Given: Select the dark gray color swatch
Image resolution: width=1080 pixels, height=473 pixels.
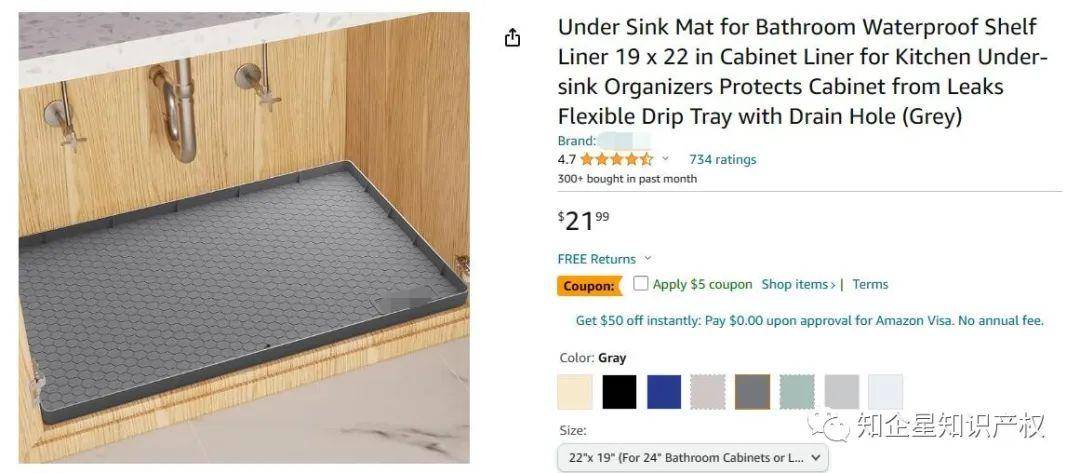Looking at the screenshot, I should [x=752, y=392].
